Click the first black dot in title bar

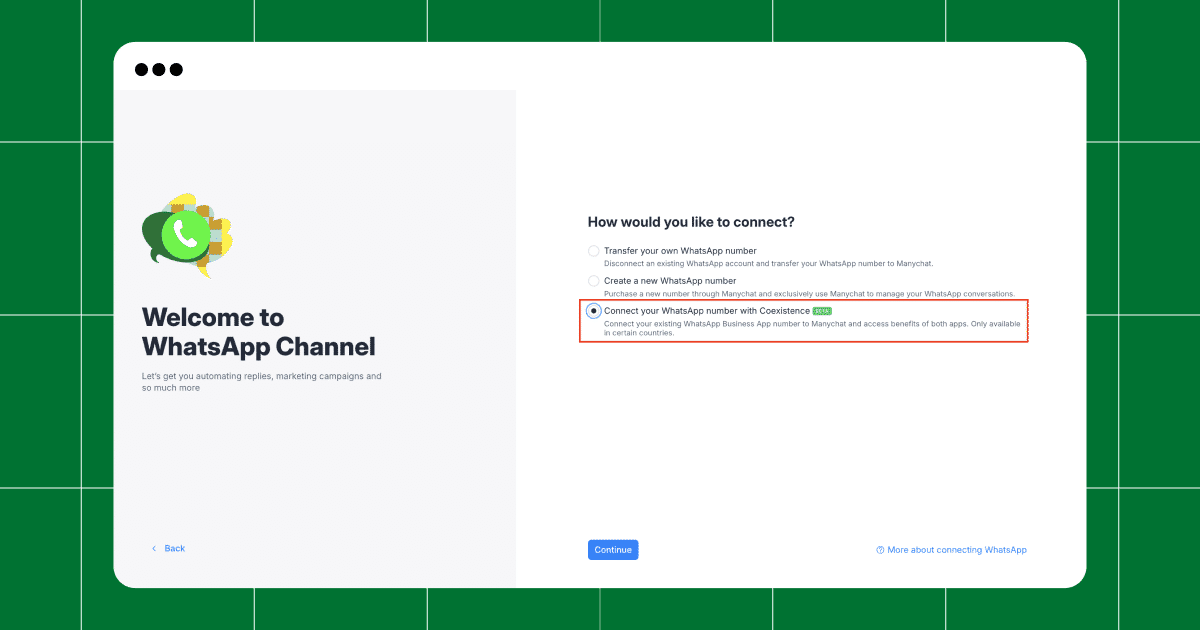(142, 69)
